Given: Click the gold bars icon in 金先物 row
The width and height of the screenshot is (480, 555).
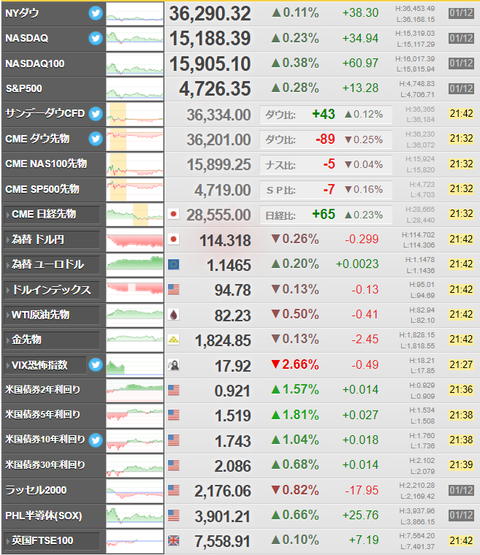Looking at the screenshot, I should click(173, 340).
